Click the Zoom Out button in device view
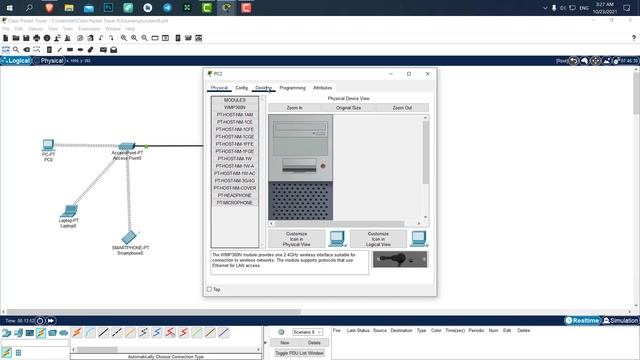The width and height of the screenshot is (640, 360). click(x=402, y=108)
